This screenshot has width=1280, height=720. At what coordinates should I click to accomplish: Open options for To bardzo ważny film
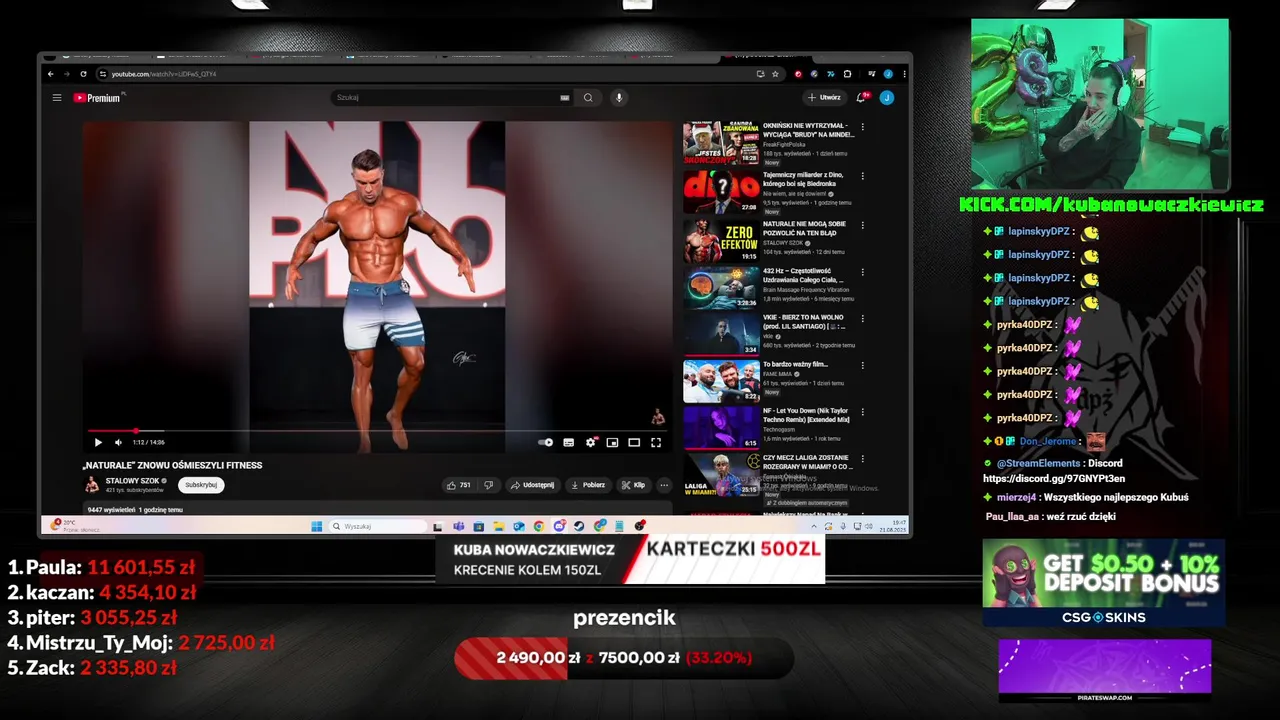[x=863, y=365]
